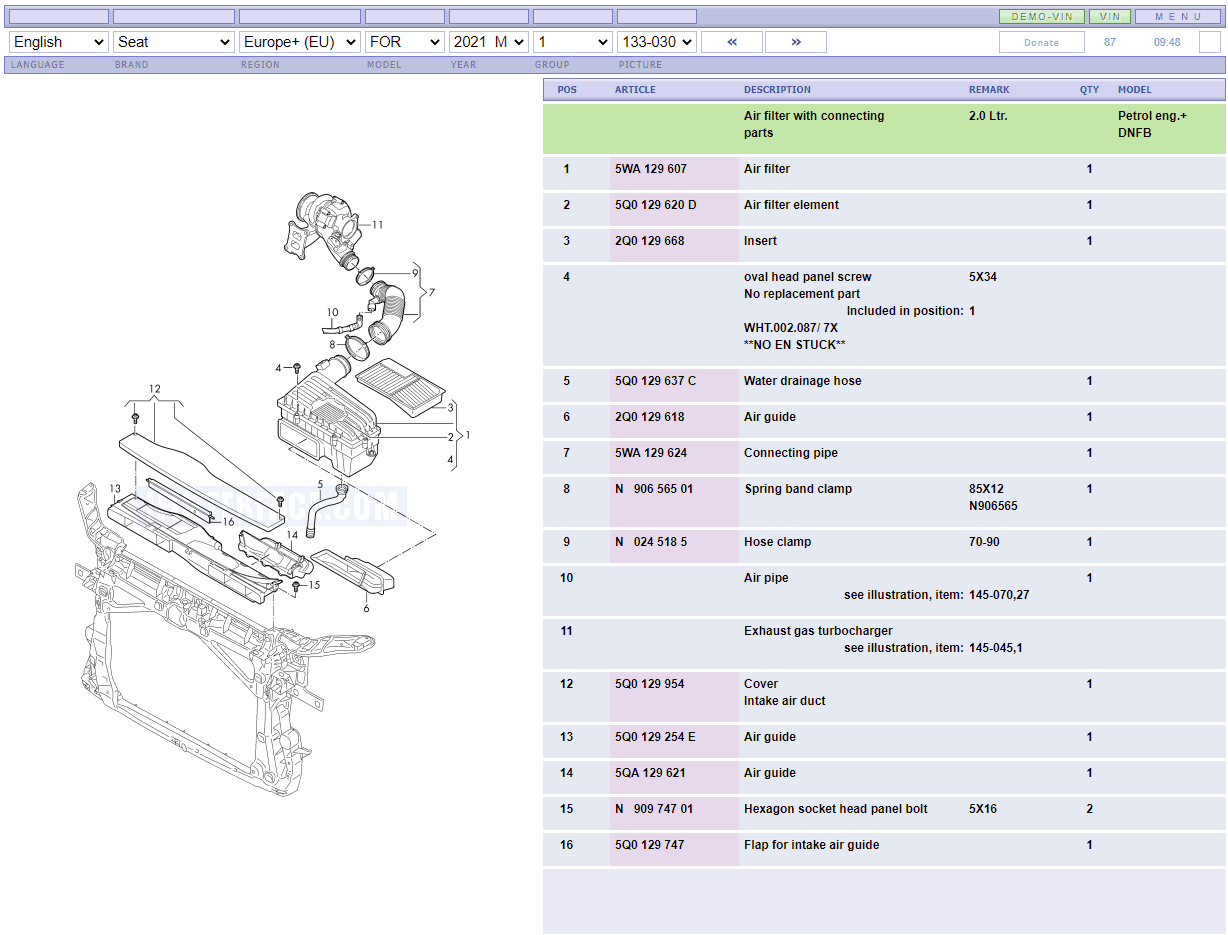Select article number 5Q0 129 254 E

click(x=655, y=737)
